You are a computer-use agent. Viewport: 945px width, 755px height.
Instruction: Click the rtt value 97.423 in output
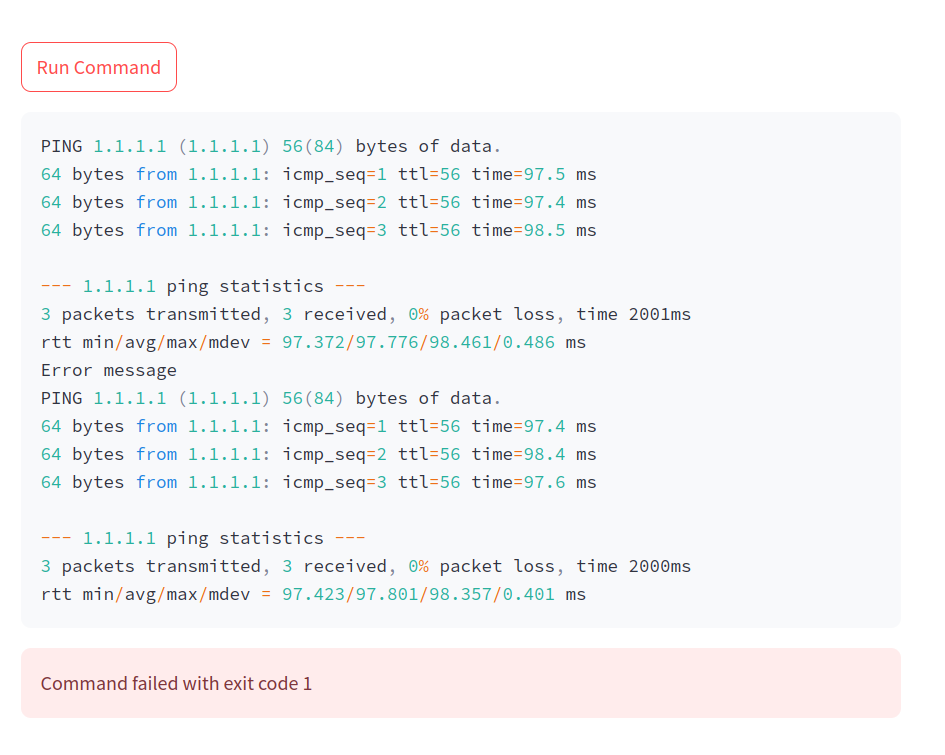(x=313, y=594)
